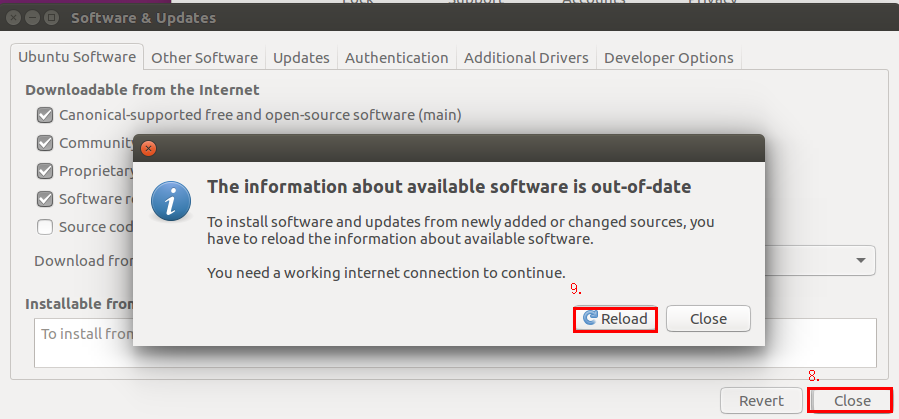Click the window close button in title bar
The width and height of the screenshot is (899, 419).
13,18
